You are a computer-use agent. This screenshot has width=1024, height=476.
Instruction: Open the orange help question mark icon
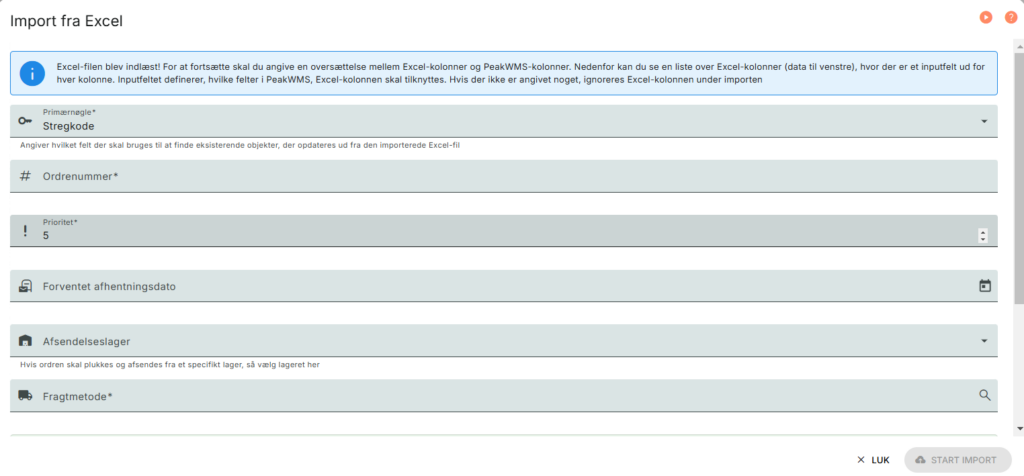[1010, 18]
